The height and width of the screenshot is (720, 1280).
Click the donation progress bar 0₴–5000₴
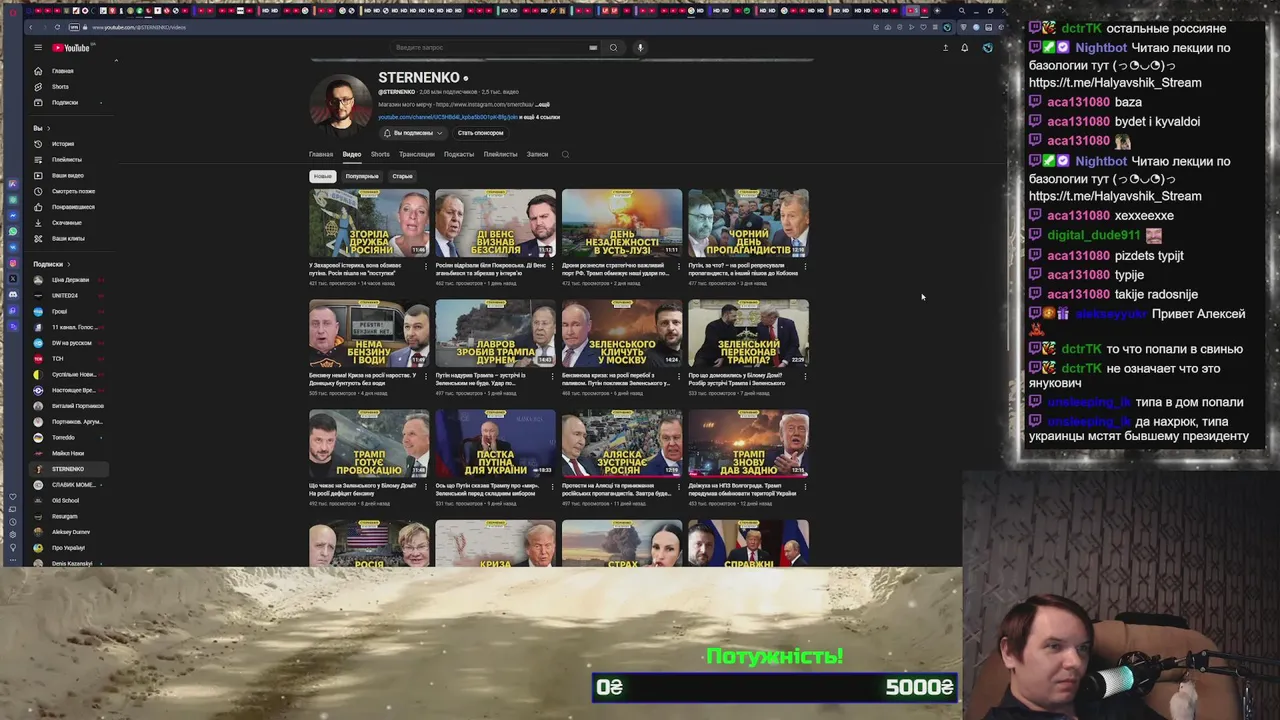coord(776,687)
